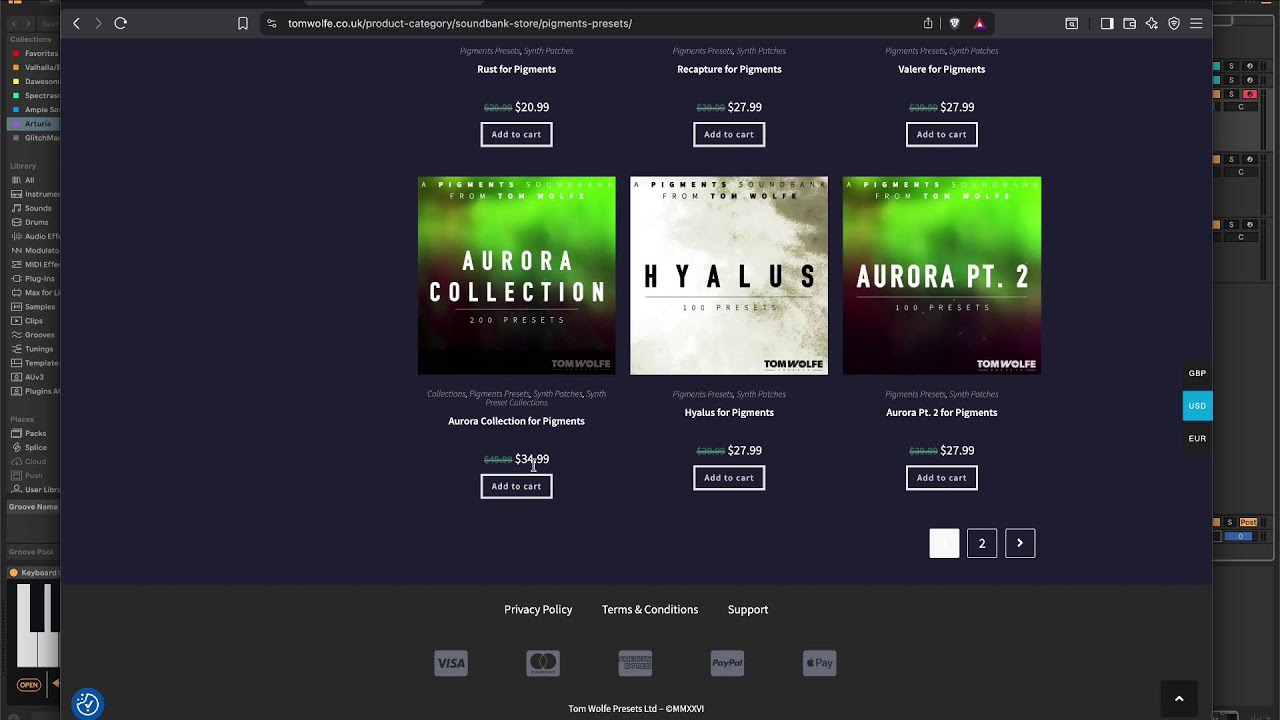
Task: Open the Hyalus cover thumbnail
Action: coord(729,276)
